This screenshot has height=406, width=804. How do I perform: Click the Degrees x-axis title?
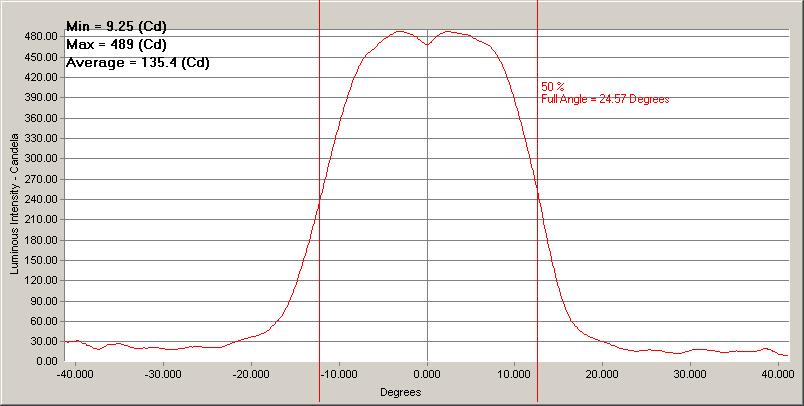point(400,392)
